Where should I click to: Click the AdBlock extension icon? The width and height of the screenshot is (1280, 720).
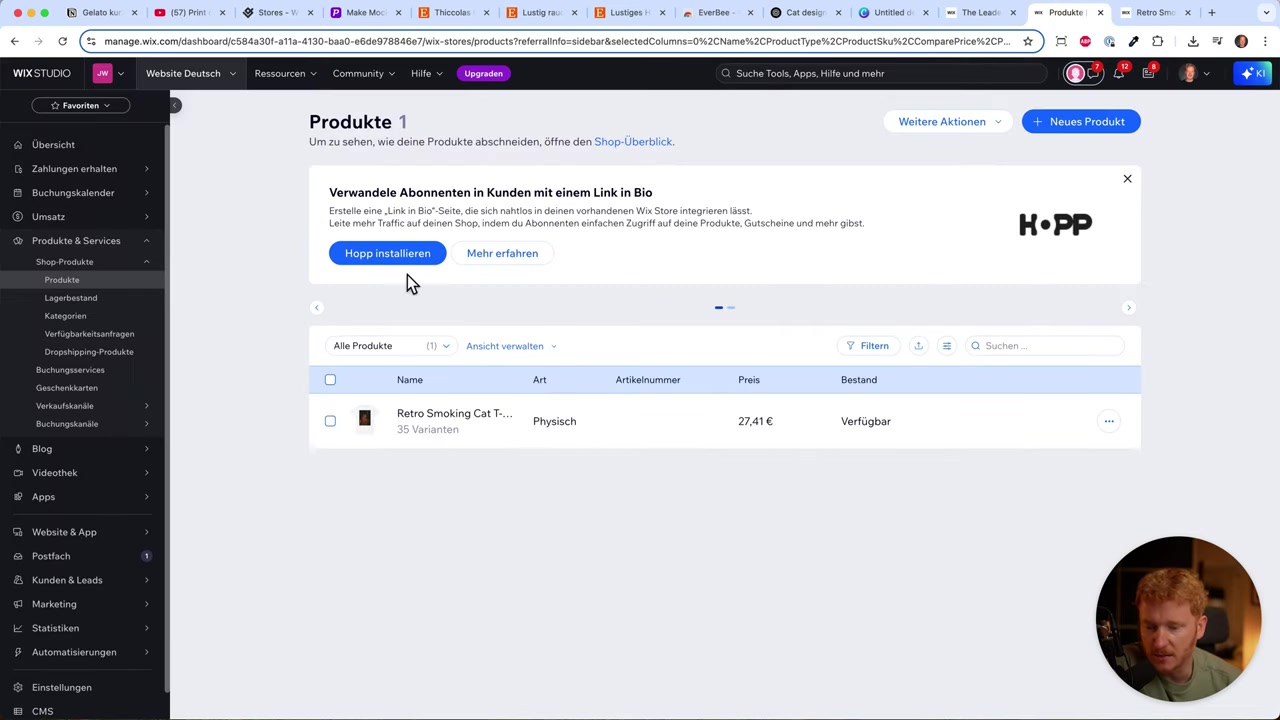click(1085, 41)
